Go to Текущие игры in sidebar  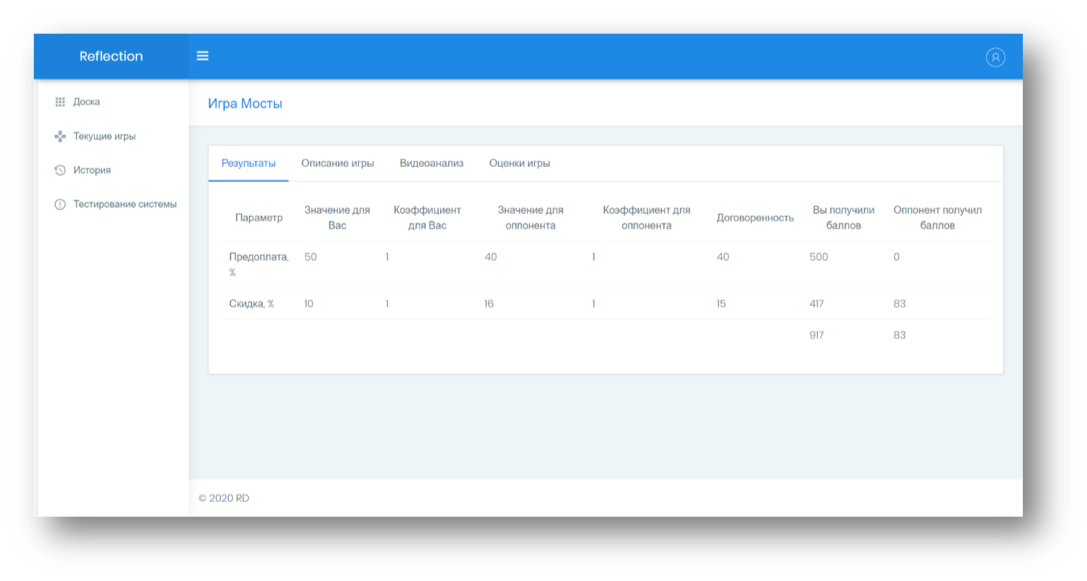tap(105, 136)
